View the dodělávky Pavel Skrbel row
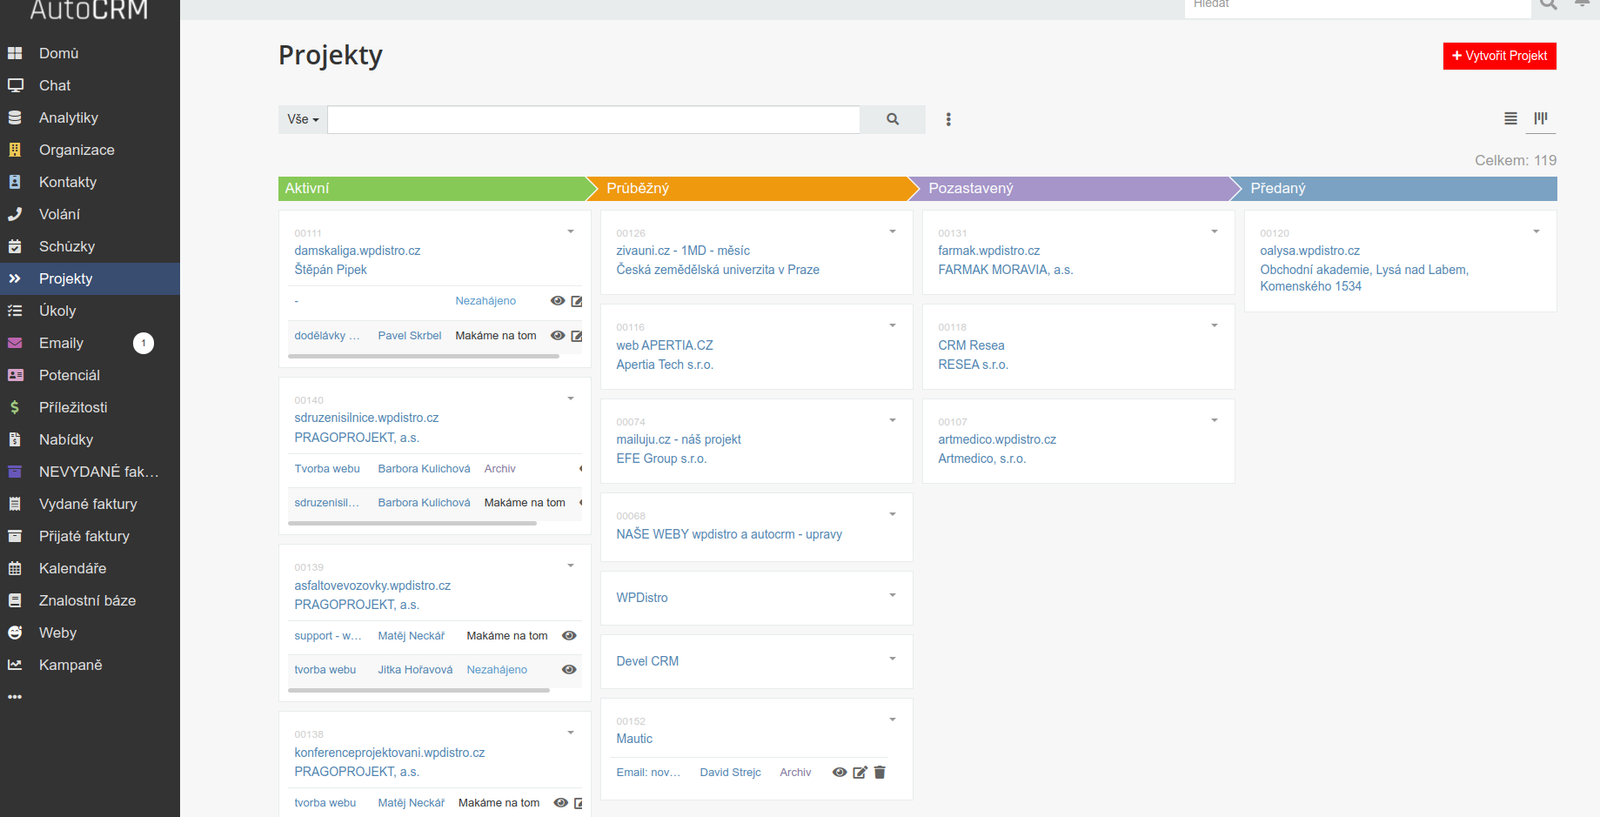 [558, 336]
